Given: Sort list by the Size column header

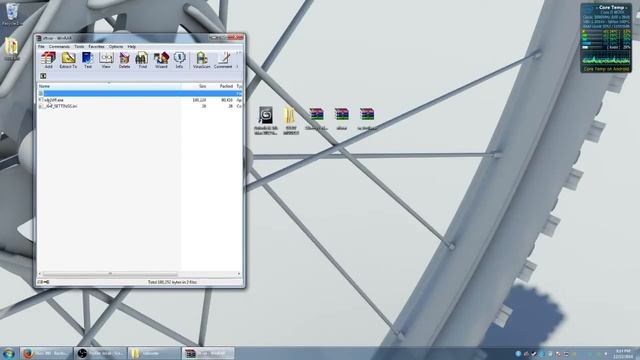Looking at the screenshot, I should tap(194, 86).
